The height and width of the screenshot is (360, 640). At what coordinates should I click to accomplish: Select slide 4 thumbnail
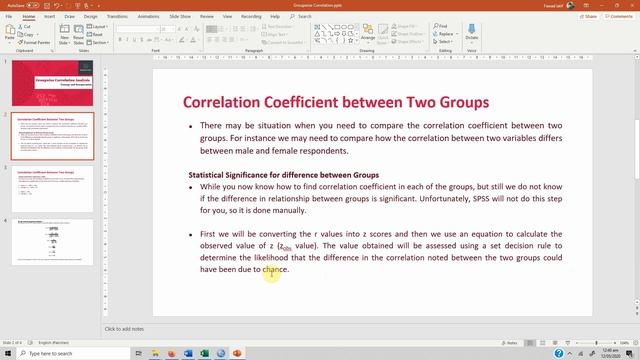(x=52, y=242)
